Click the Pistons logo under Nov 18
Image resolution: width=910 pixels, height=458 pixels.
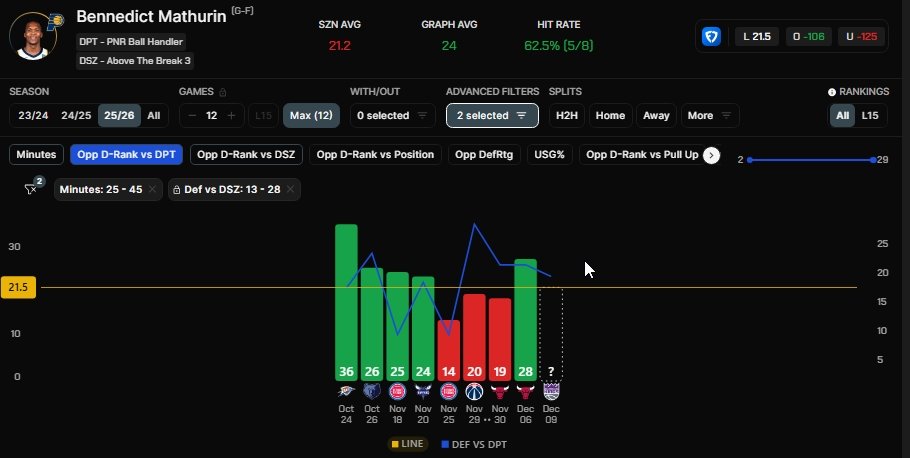pos(397,391)
